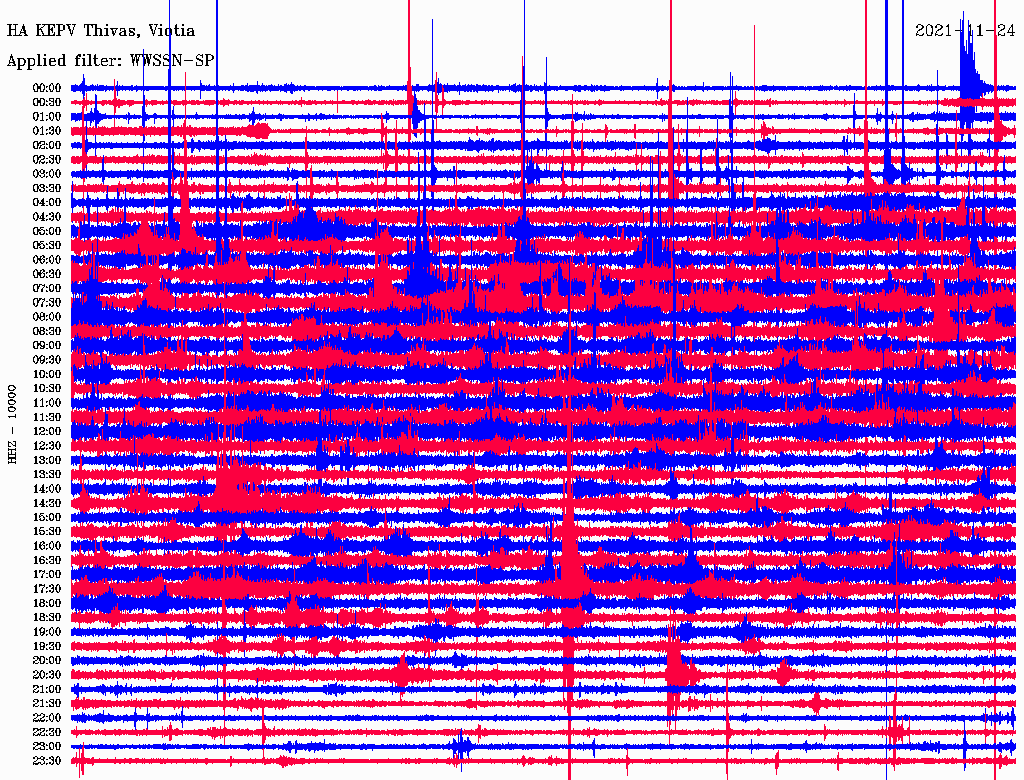Click the 11:00 time label

tap(47, 403)
